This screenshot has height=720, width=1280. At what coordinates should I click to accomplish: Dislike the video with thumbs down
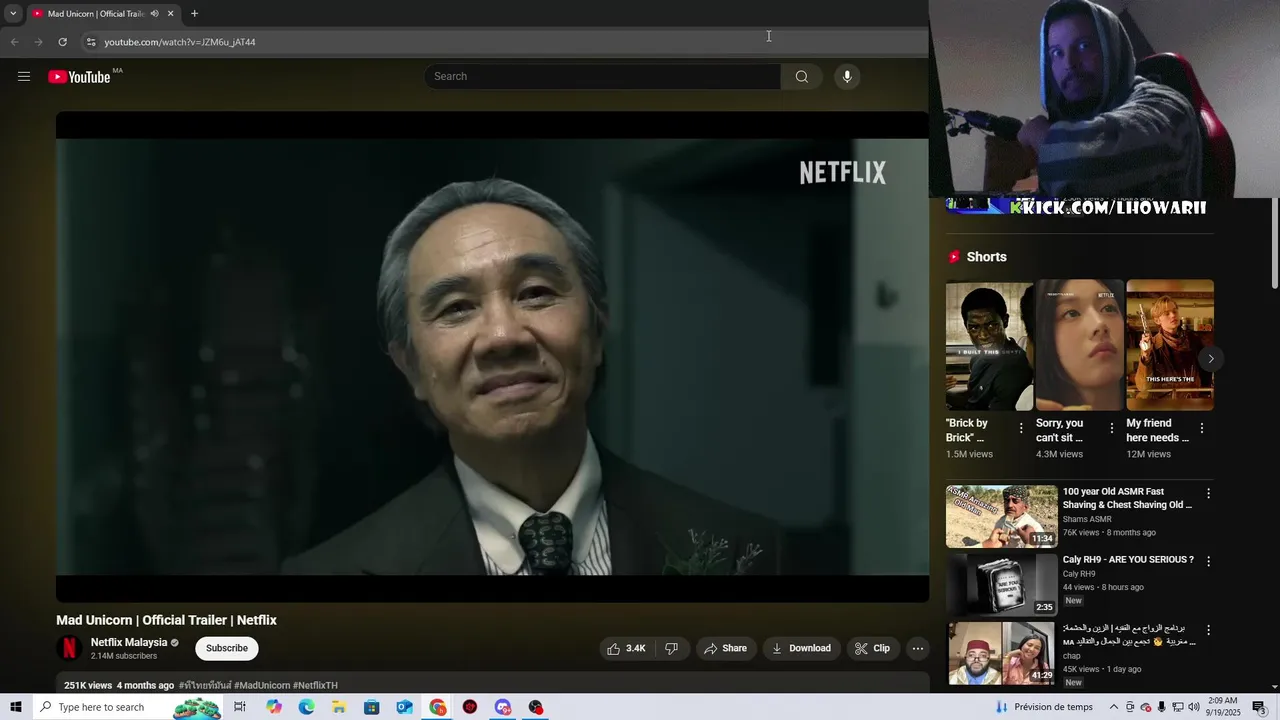pyautogui.click(x=671, y=648)
